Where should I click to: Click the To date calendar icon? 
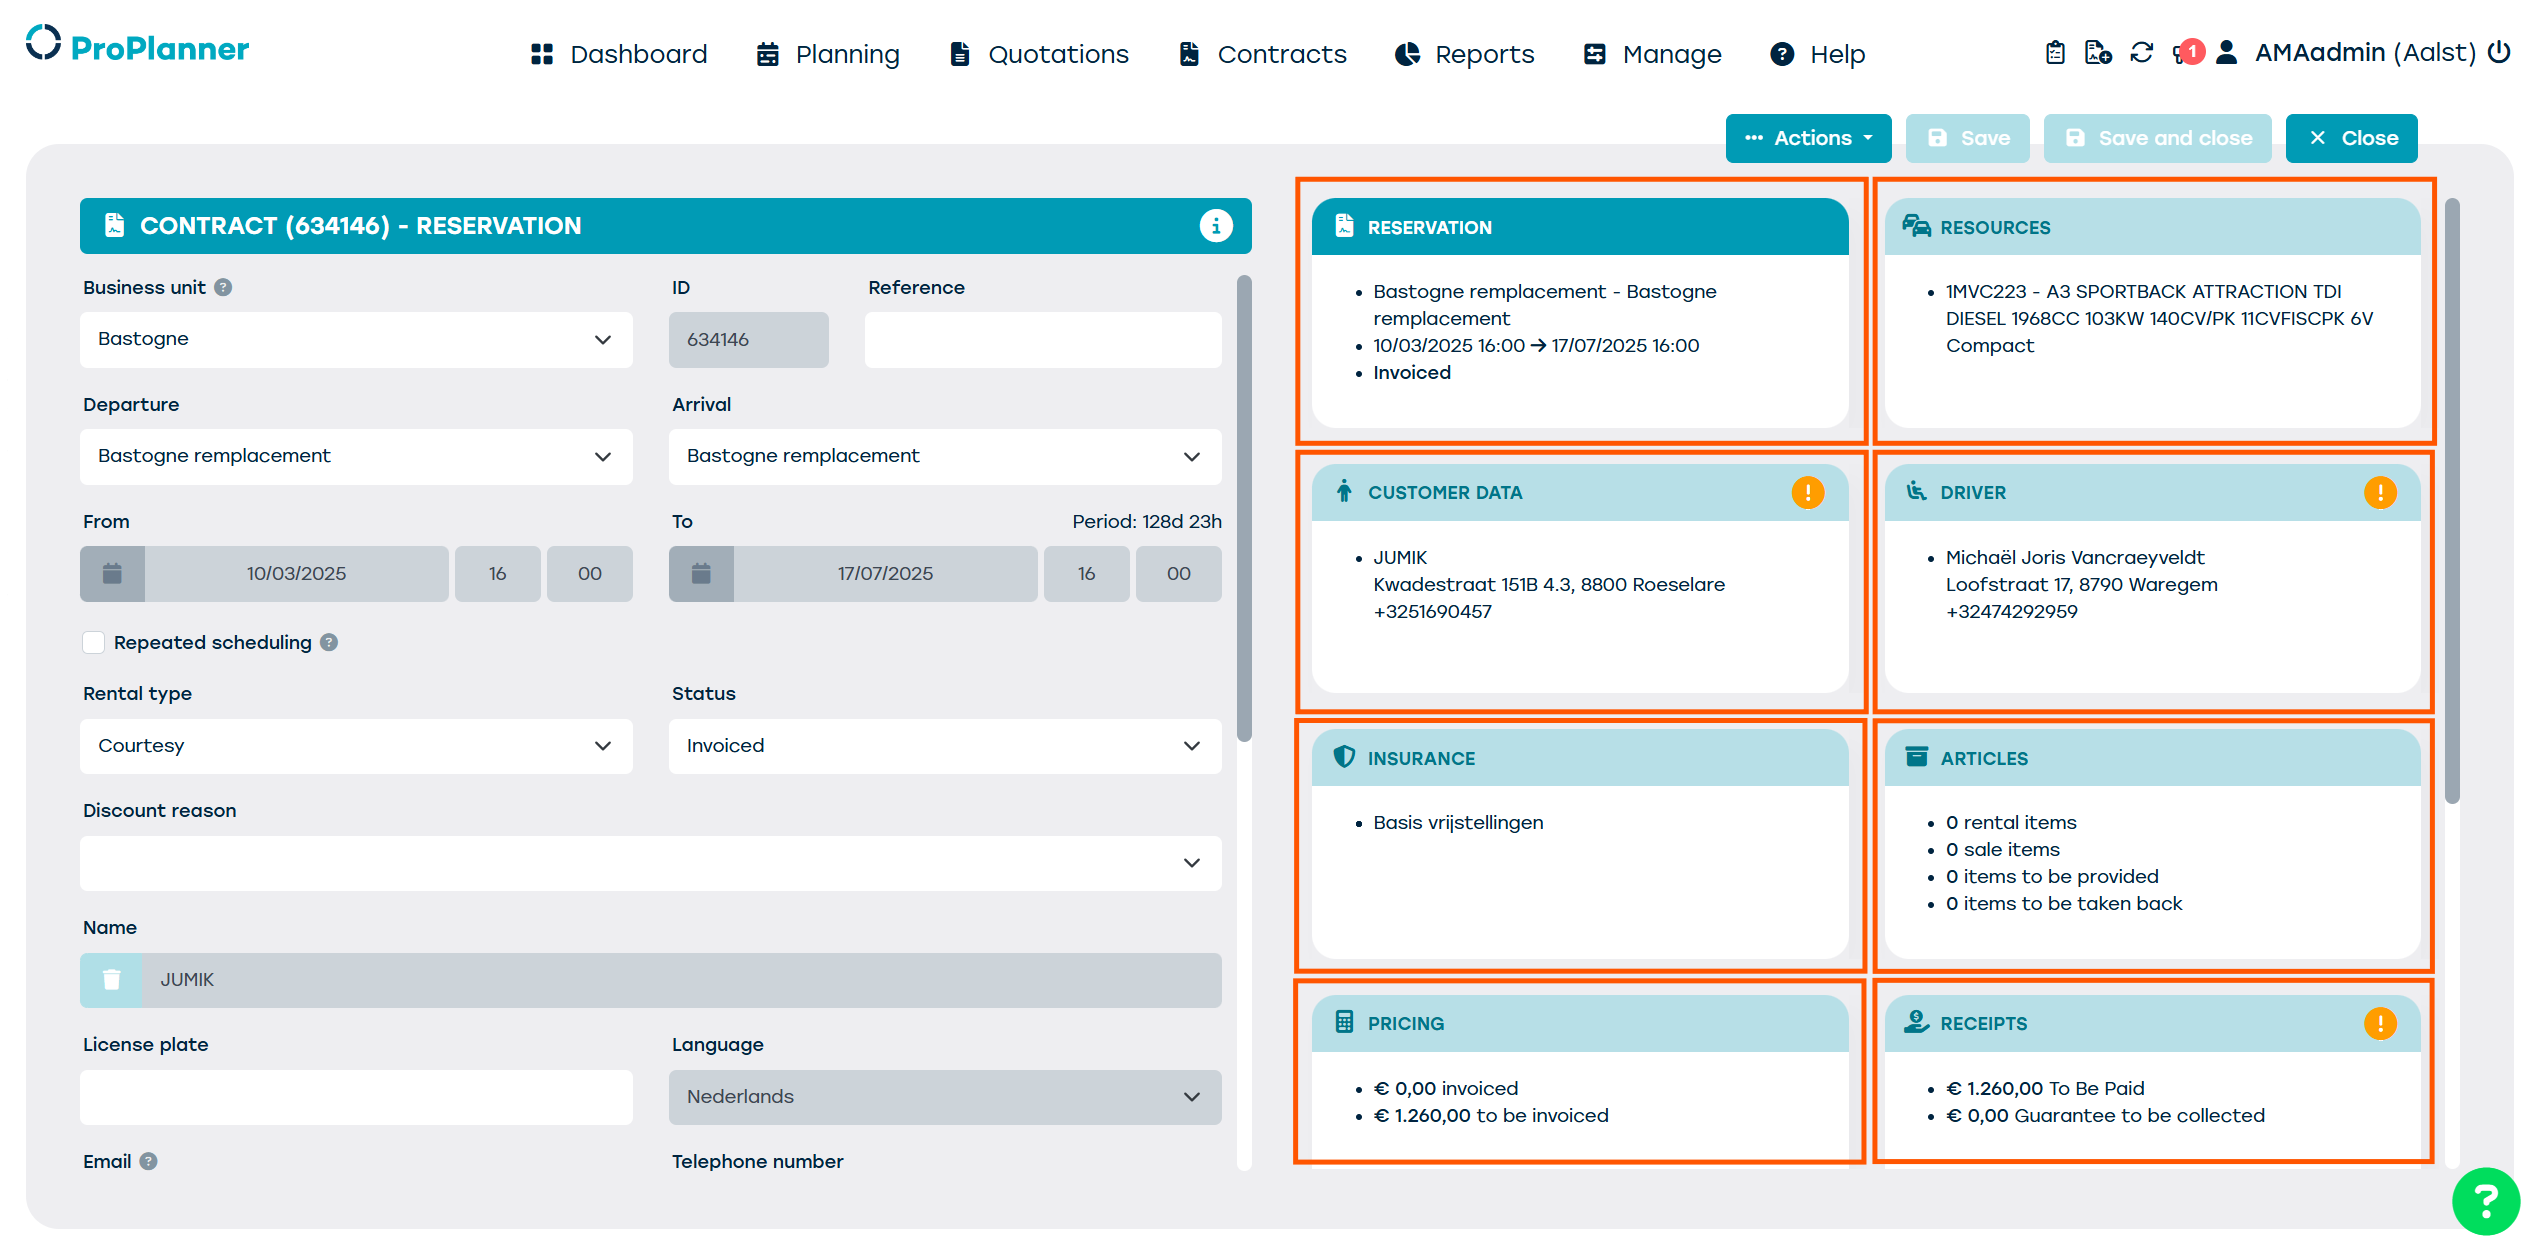coord(701,574)
